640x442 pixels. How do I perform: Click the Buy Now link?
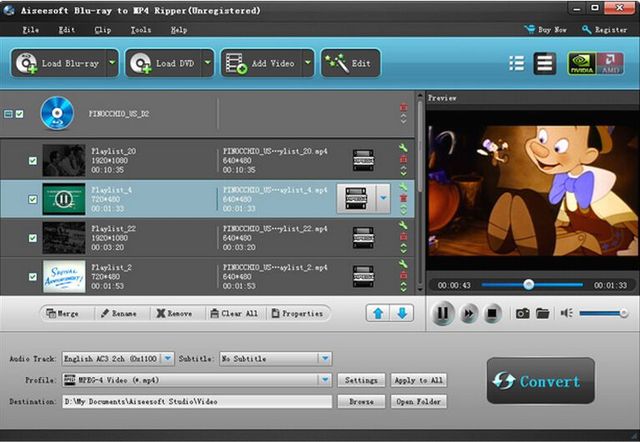point(546,29)
